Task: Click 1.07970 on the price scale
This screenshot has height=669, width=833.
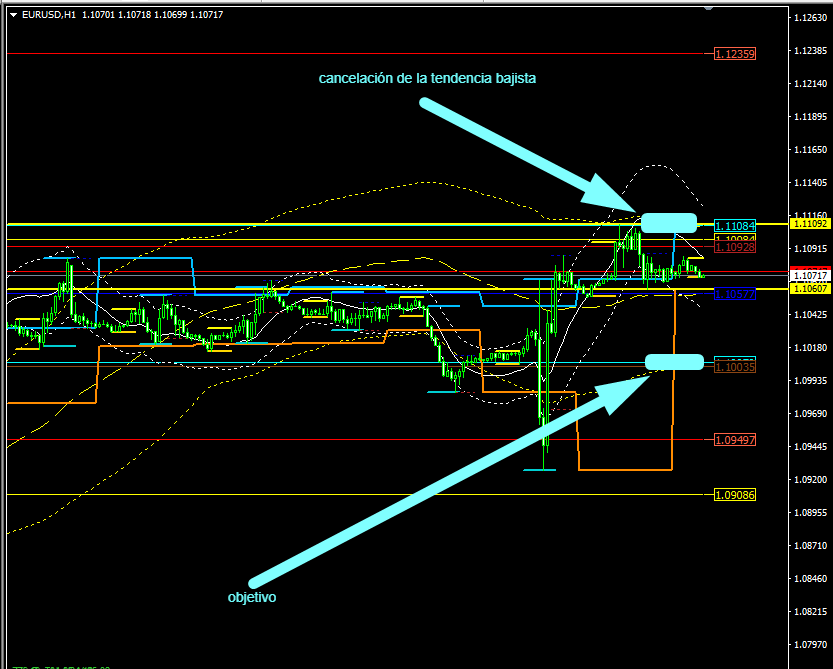Action: click(811, 645)
